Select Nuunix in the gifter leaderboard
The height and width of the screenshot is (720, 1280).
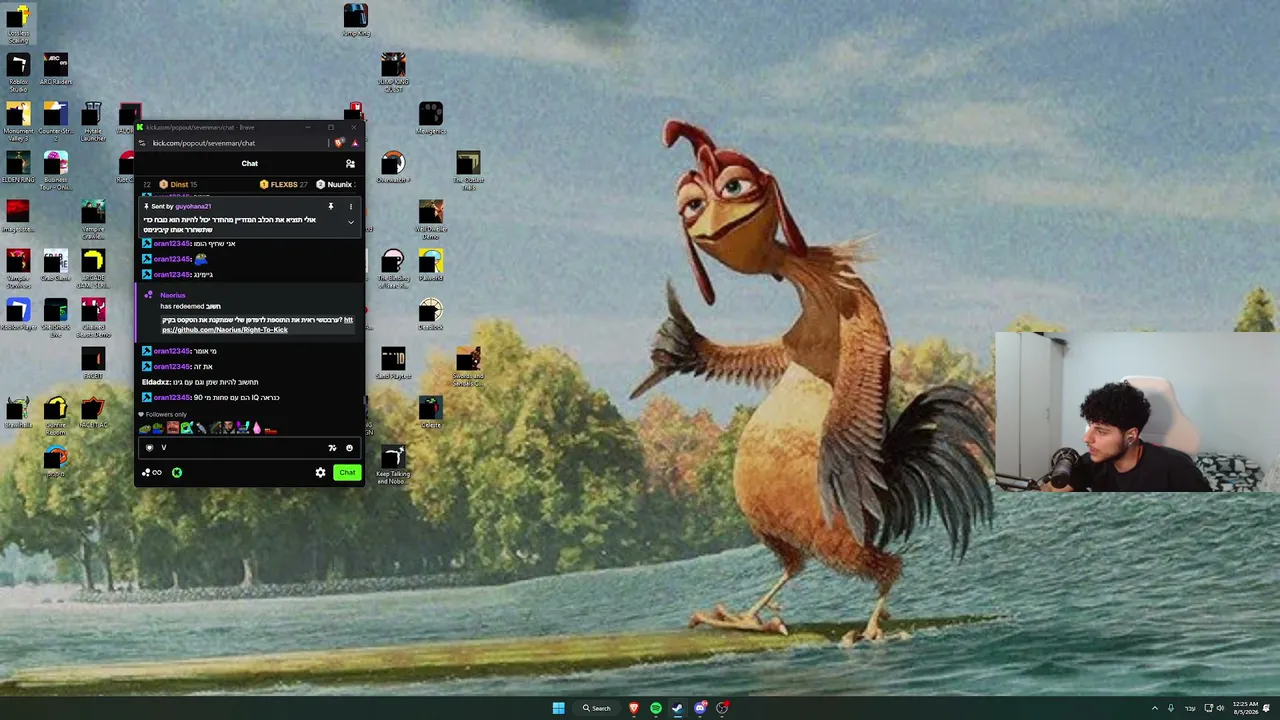click(335, 185)
